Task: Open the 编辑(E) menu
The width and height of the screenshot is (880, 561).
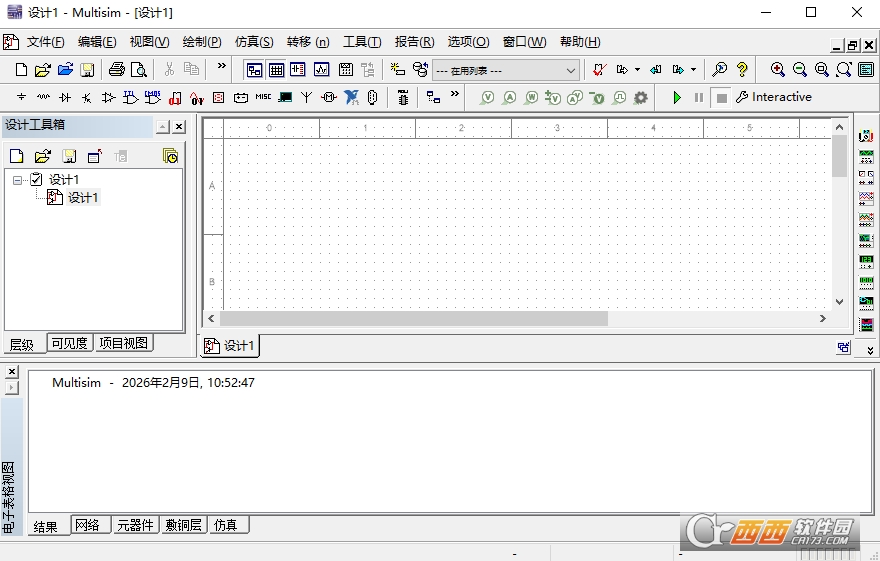Action: click(97, 42)
